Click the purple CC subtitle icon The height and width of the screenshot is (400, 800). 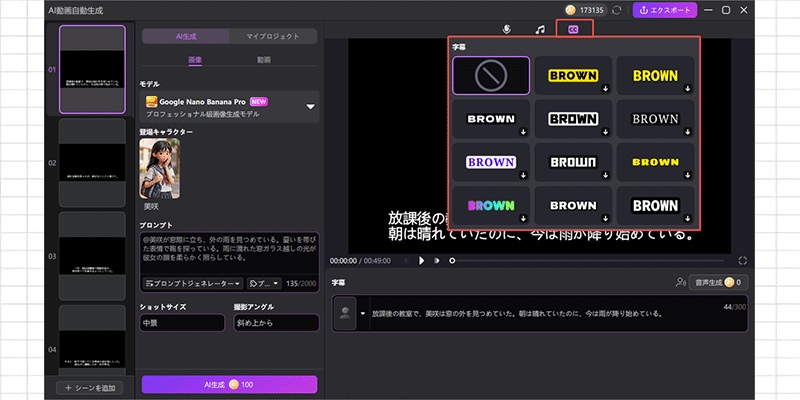coord(573,30)
